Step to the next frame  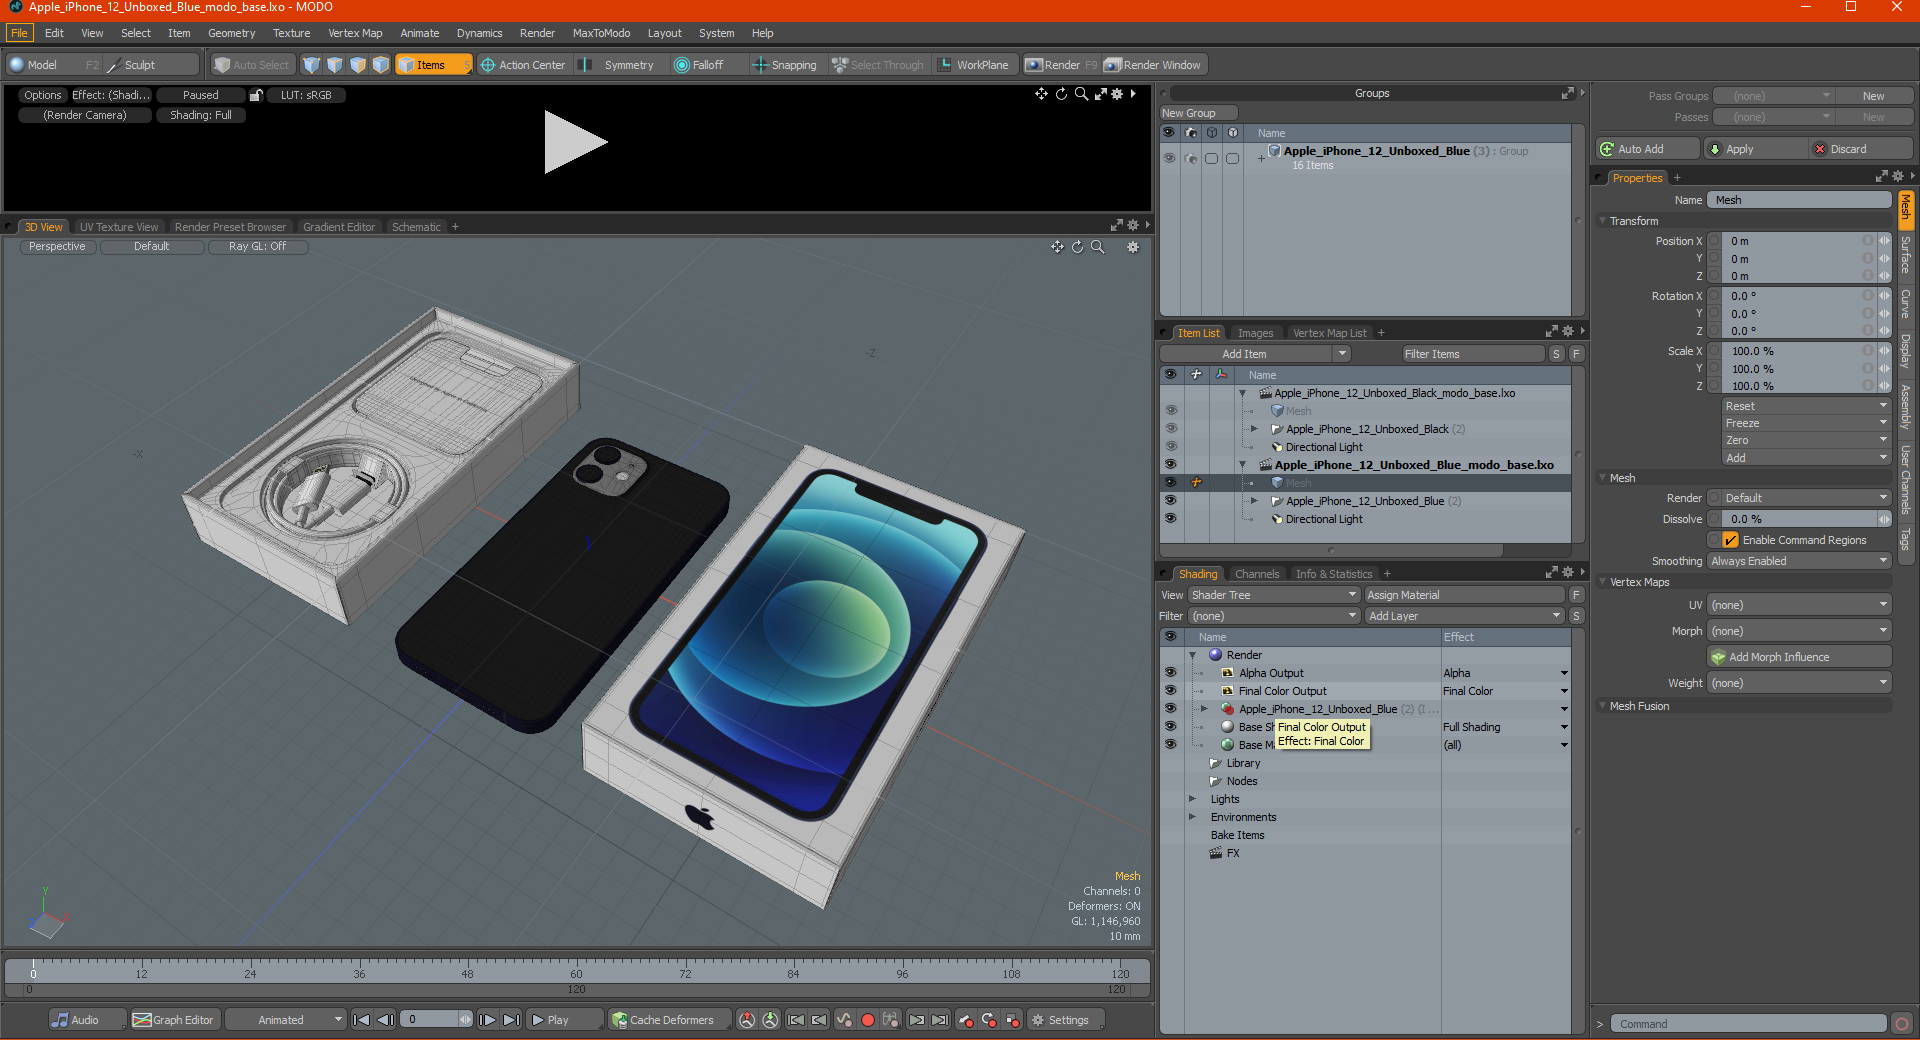[x=487, y=1020]
